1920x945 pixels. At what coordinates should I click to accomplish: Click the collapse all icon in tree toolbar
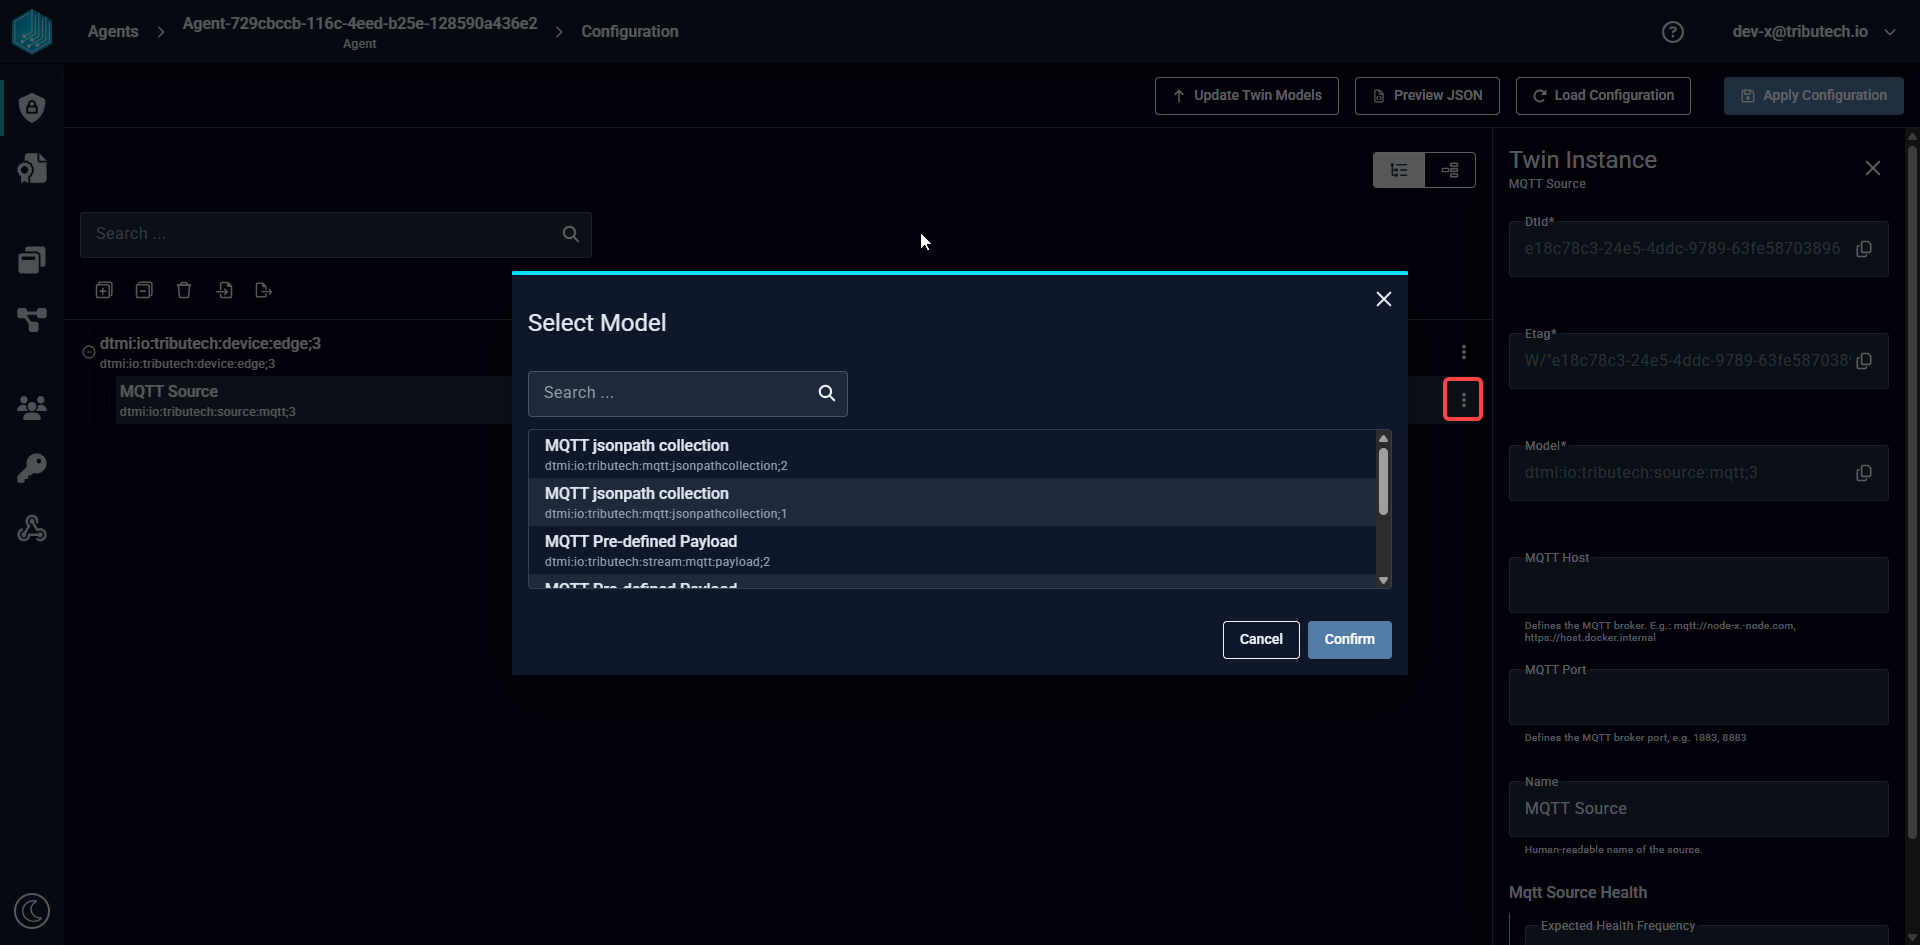pyautogui.click(x=144, y=290)
